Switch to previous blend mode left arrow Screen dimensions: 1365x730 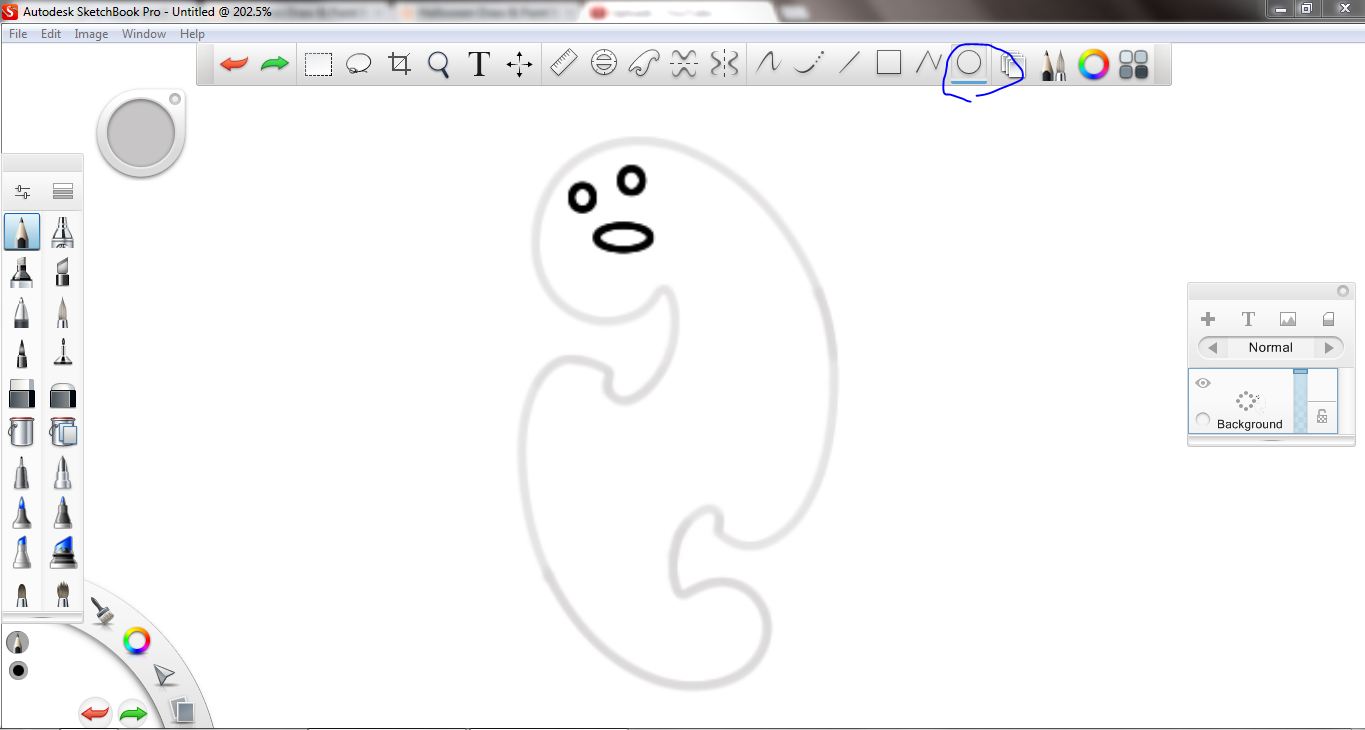tap(1212, 348)
